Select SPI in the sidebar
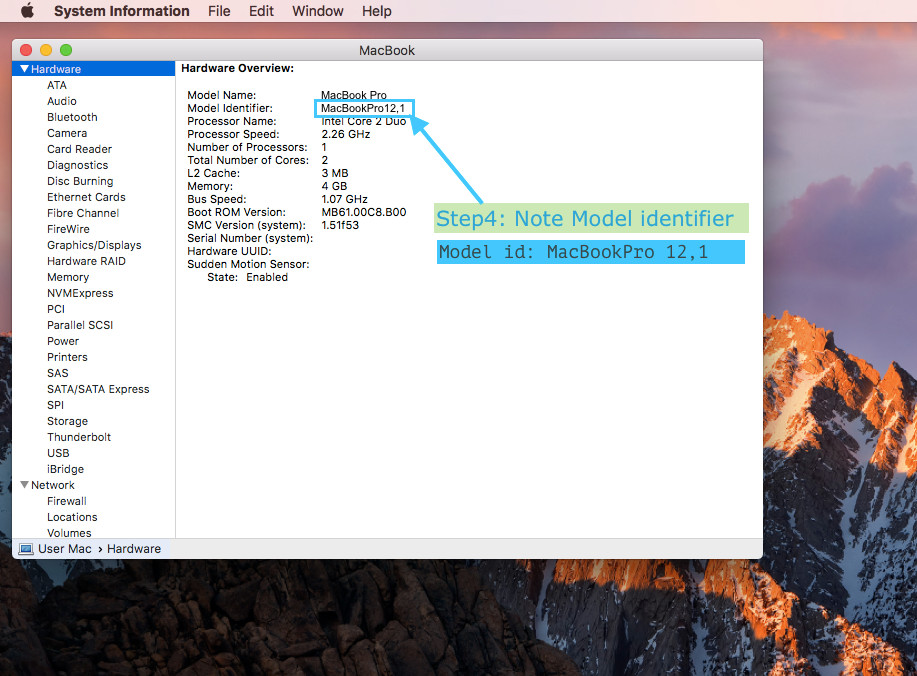 click(x=55, y=405)
